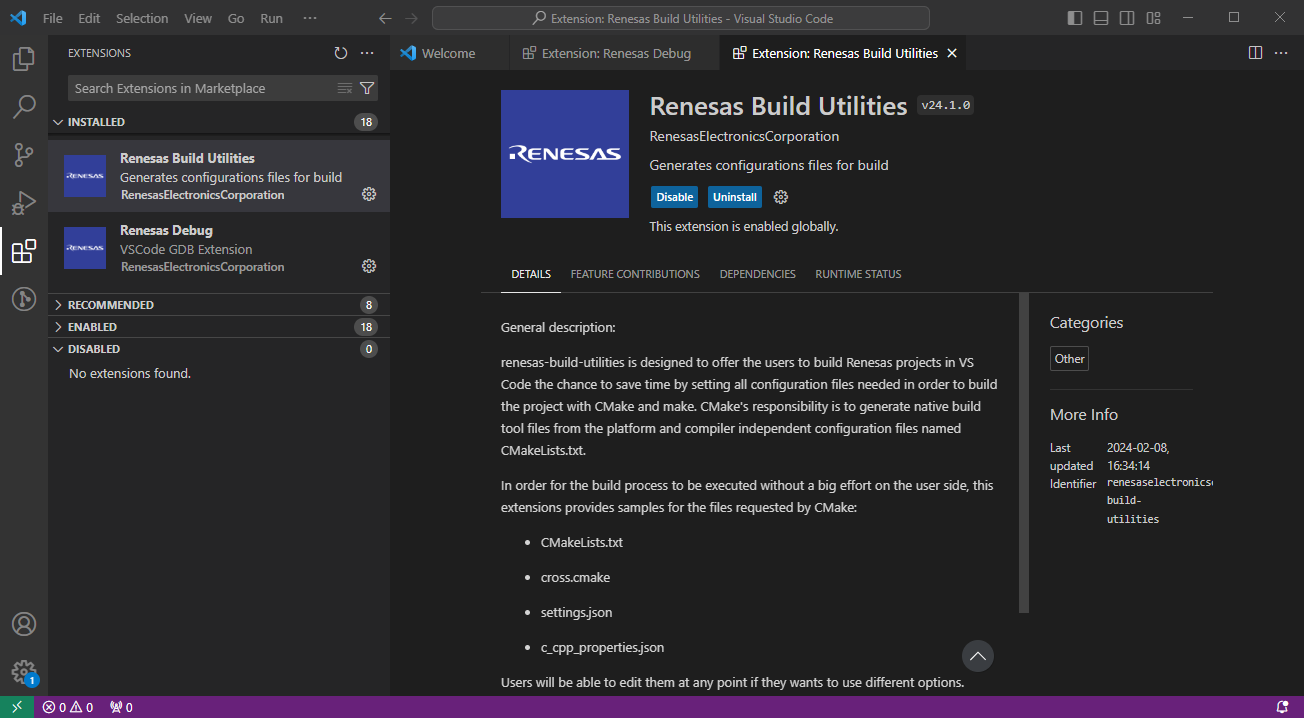Viewport: 1304px width, 718px height.
Task: Open Renesas Build Utilities list gear menu
Action: [369, 194]
